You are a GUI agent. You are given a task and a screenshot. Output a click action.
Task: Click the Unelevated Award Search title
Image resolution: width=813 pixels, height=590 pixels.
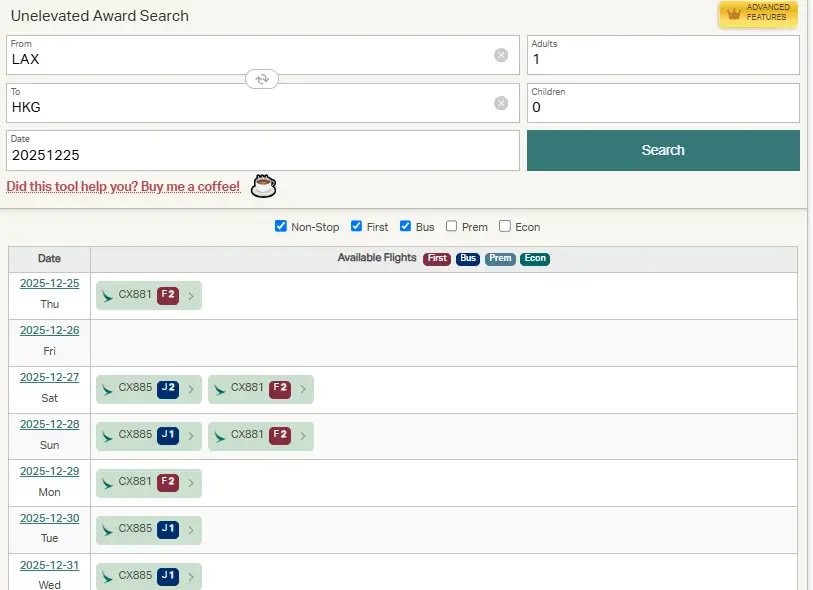click(100, 16)
